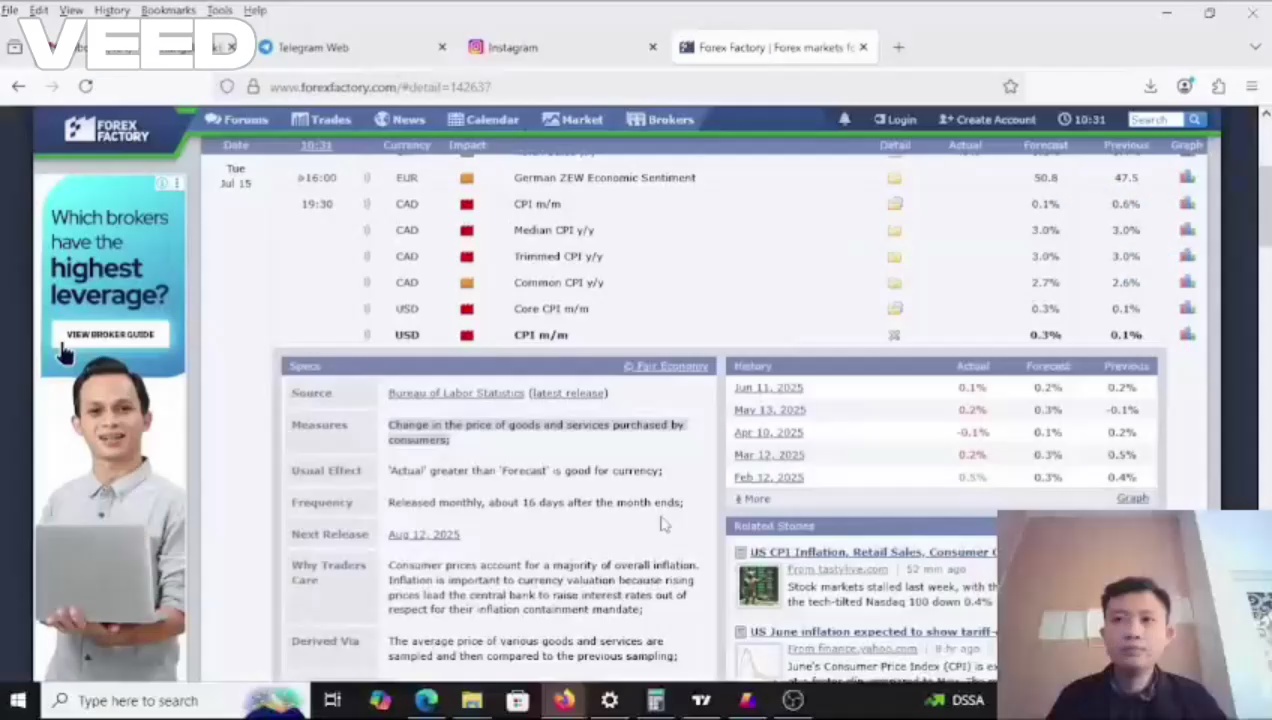Image resolution: width=1272 pixels, height=720 pixels.
Task: Open a new tab with the plus button
Action: point(898,47)
